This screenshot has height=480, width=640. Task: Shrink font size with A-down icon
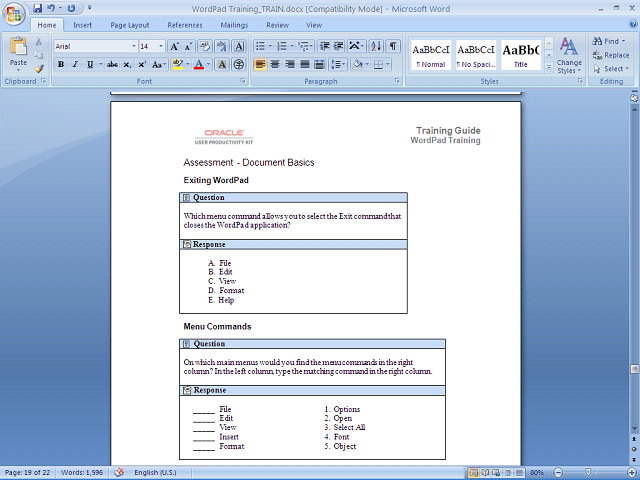coord(189,46)
